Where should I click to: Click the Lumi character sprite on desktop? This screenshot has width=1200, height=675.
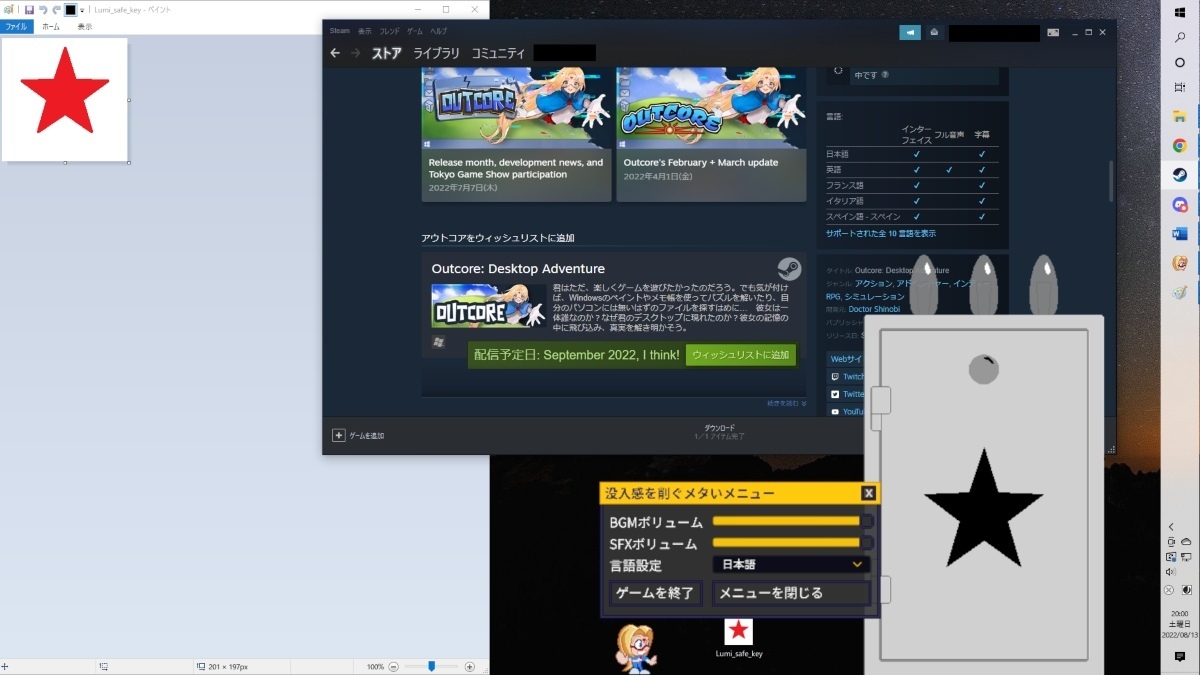point(636,648)
